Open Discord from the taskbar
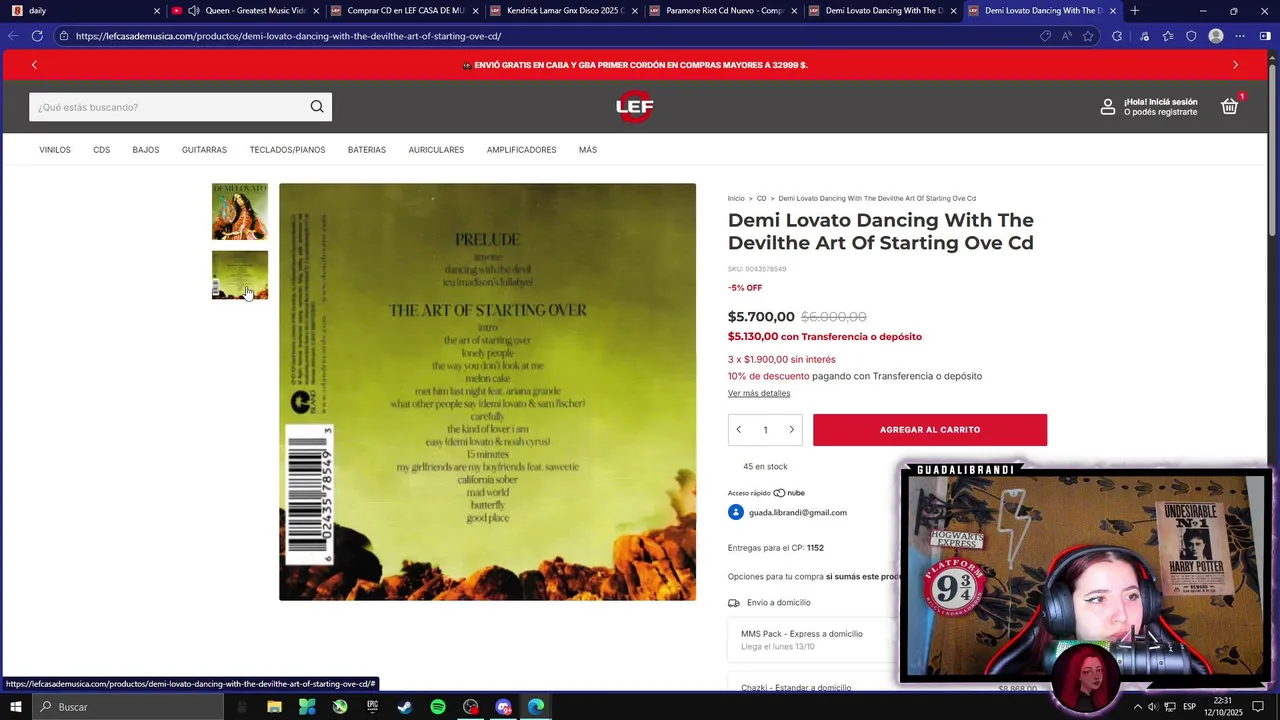This screenshot has height=720, width=1280. coord(503,707)
